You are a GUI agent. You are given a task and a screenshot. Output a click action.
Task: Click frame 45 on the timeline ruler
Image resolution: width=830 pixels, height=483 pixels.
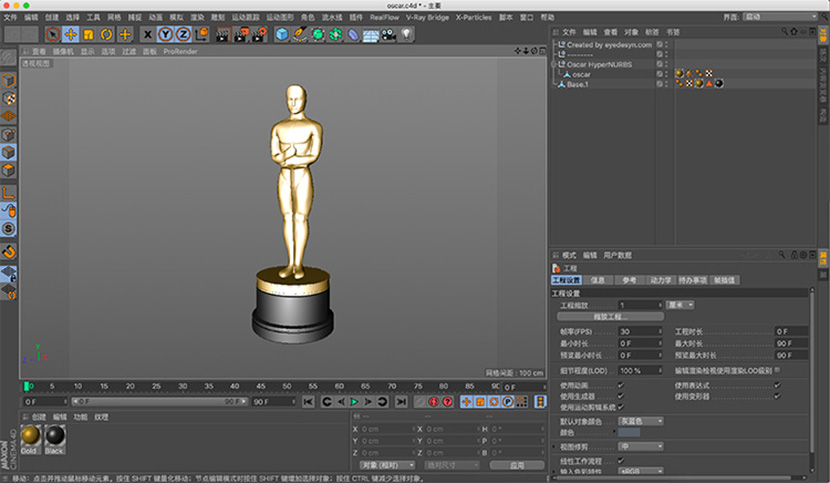coord(260,387)
